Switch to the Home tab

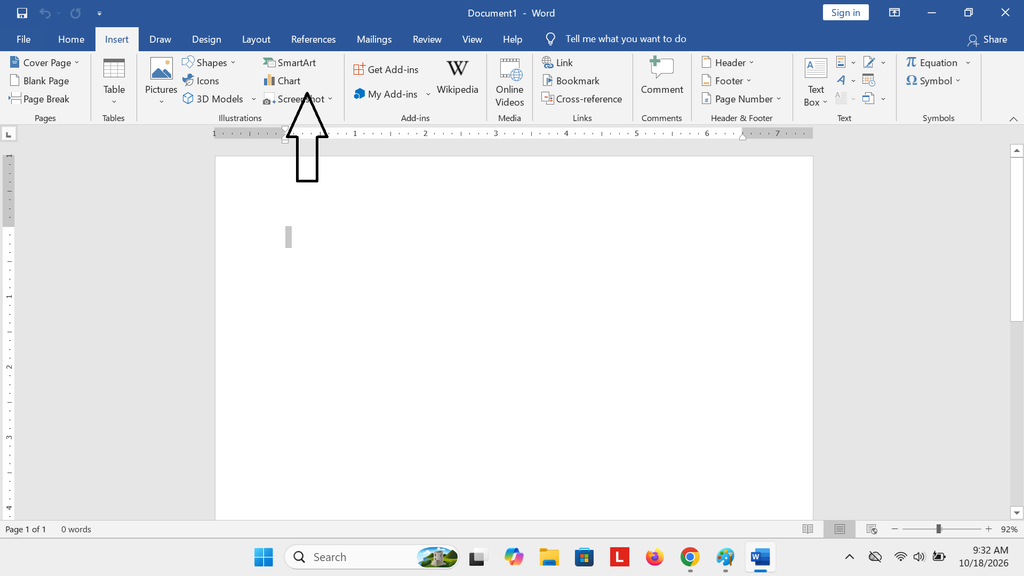point(71,39)
